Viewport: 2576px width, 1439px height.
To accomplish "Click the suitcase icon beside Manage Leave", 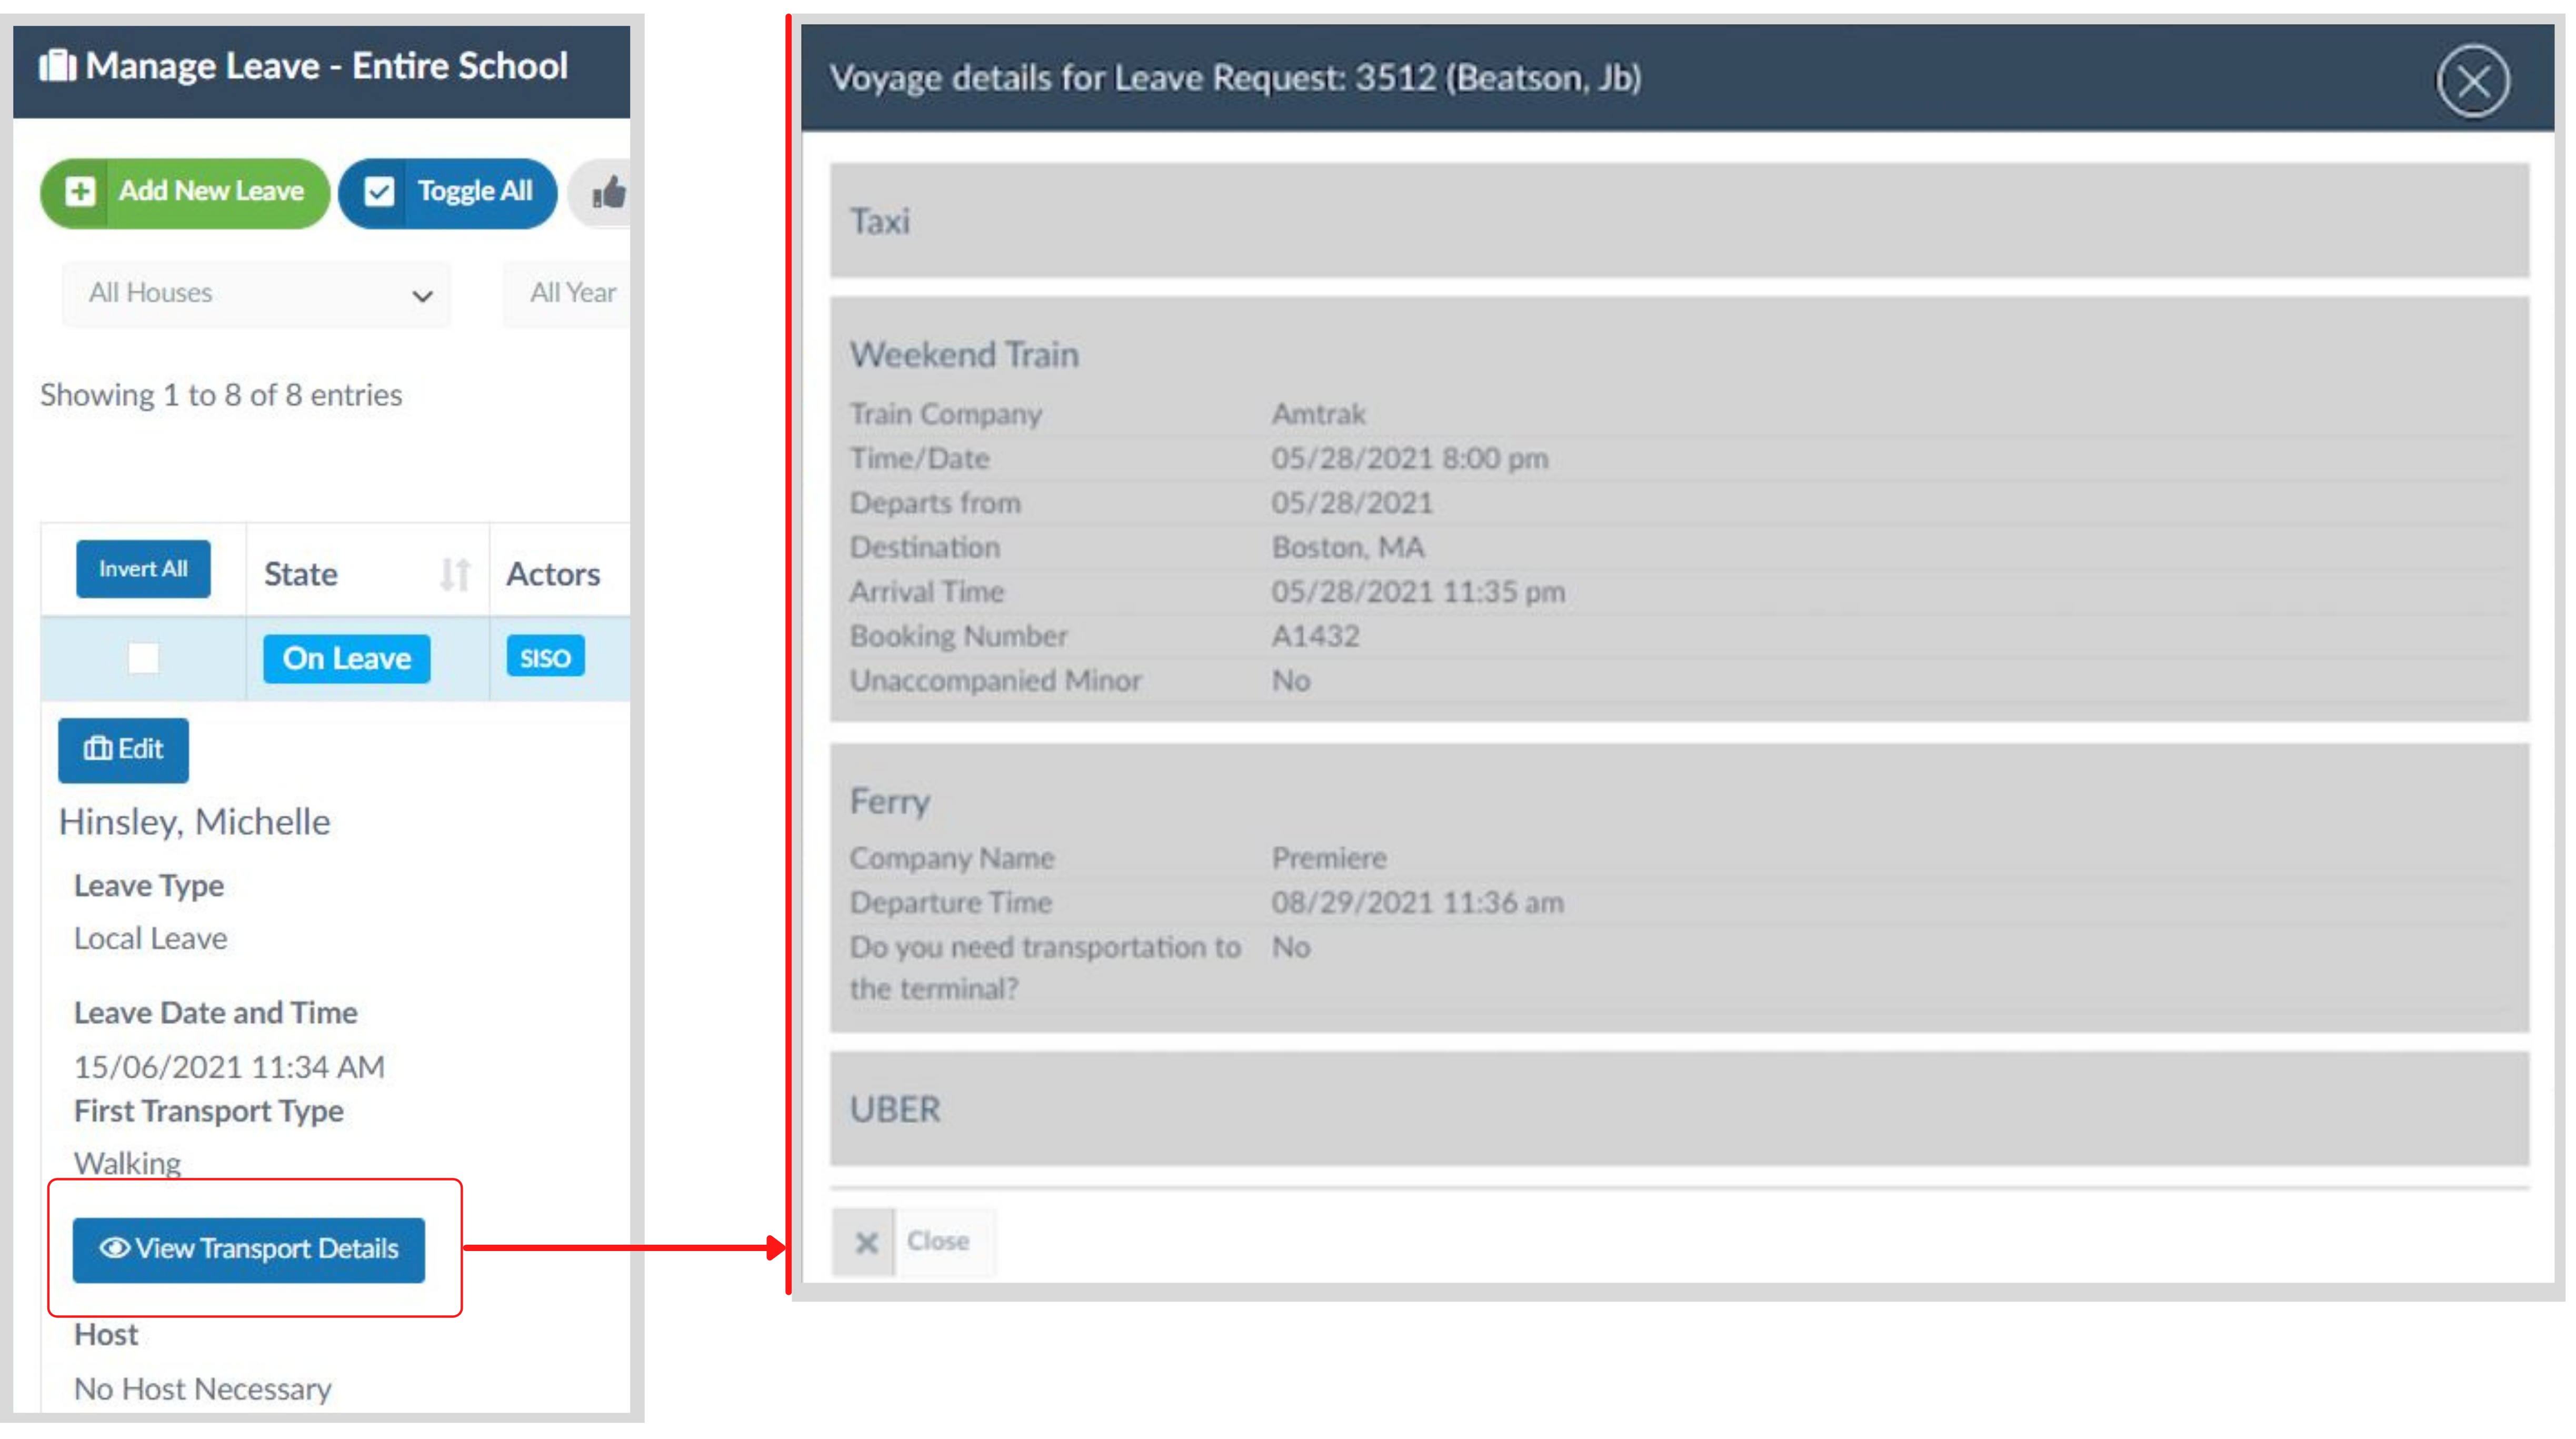I will [x=57, y=66].
